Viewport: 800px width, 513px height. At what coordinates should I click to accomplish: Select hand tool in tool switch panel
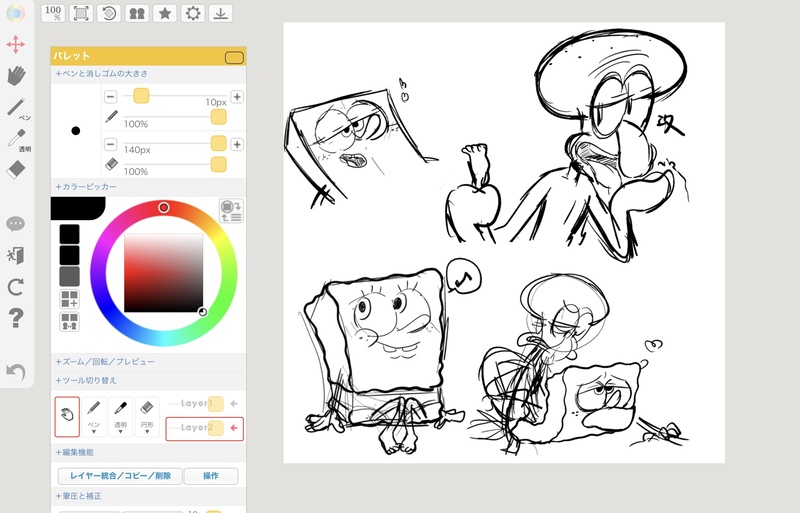pos(67,417)
